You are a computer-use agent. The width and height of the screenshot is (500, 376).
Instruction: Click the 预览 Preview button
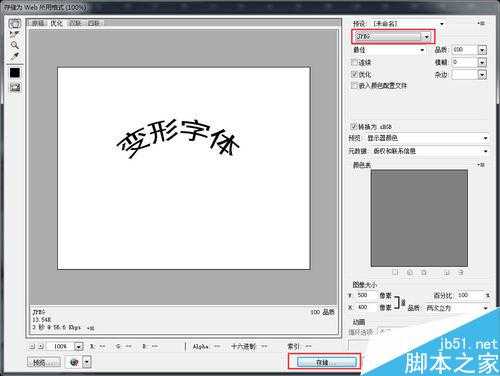[x=44, y=363]
